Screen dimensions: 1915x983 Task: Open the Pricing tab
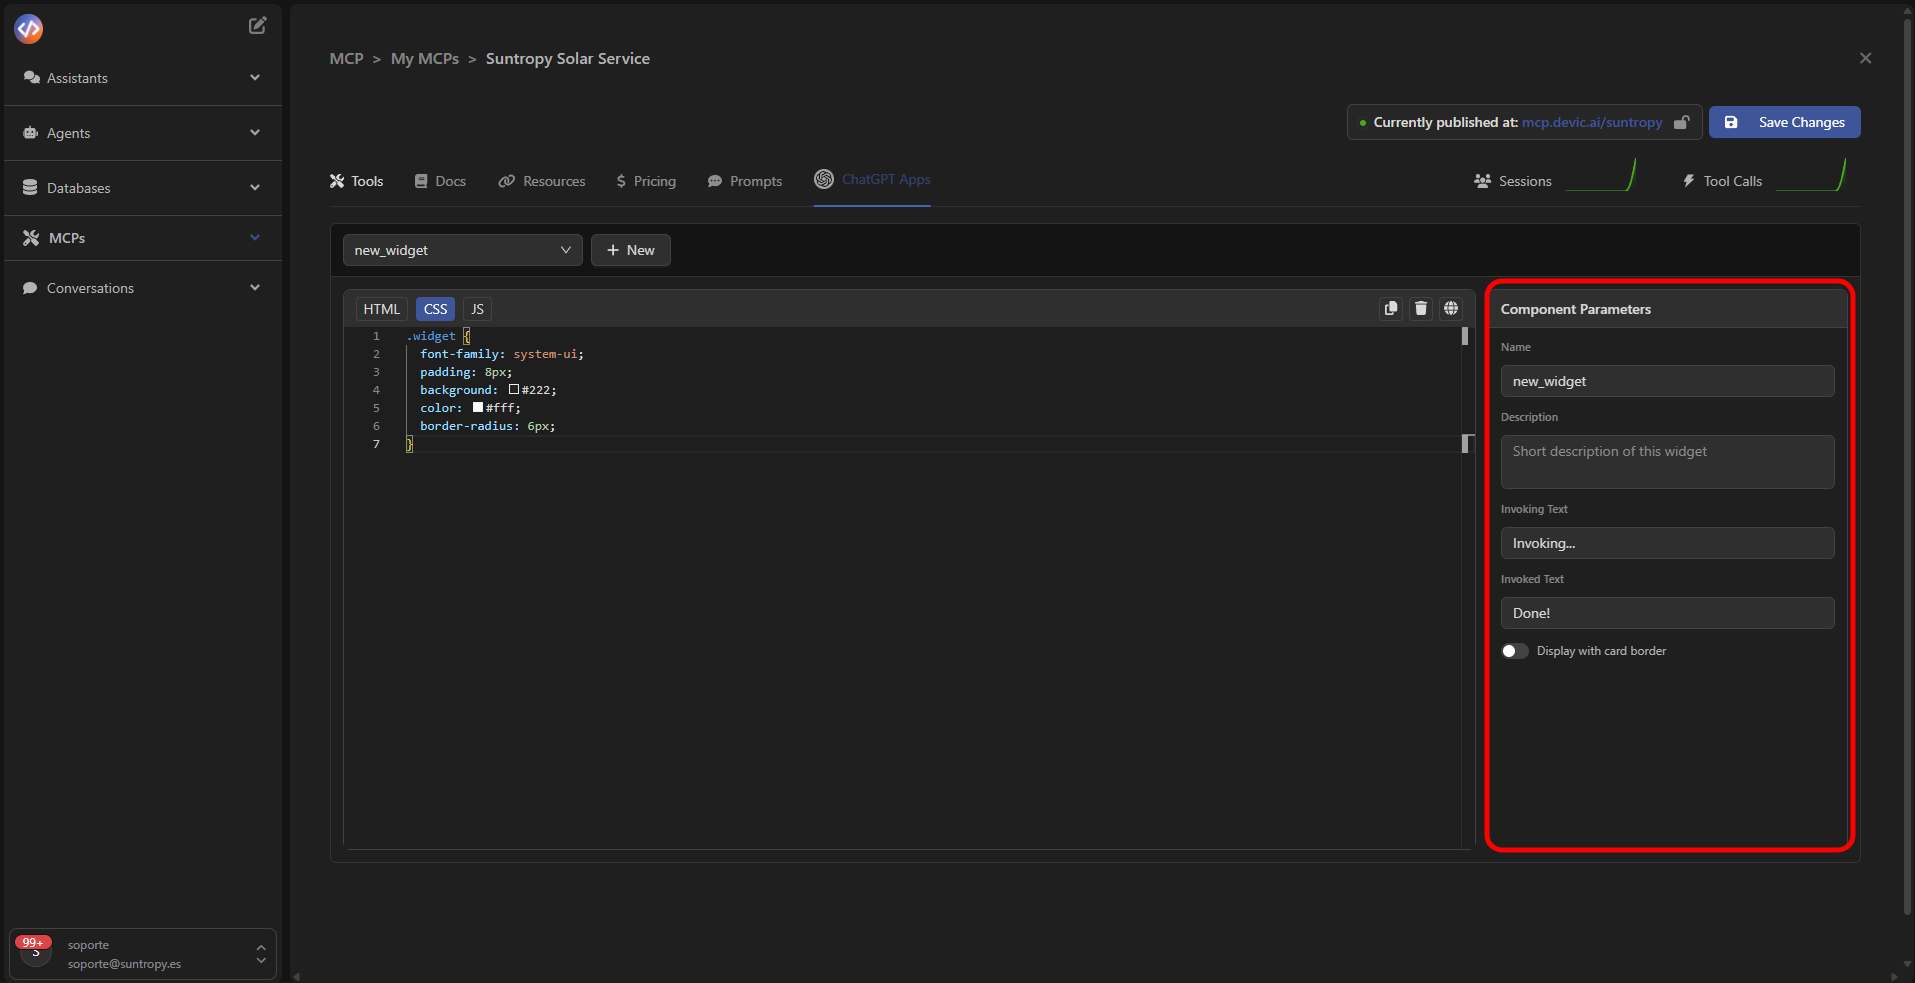(646, 181)
